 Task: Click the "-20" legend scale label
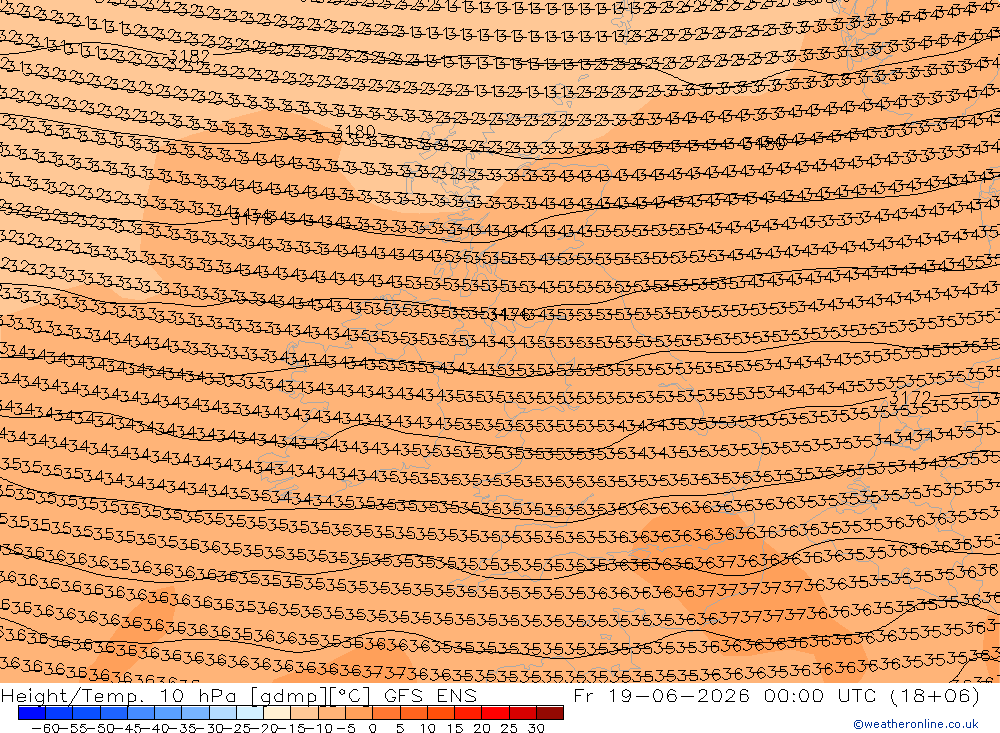[x=264, y=728]
